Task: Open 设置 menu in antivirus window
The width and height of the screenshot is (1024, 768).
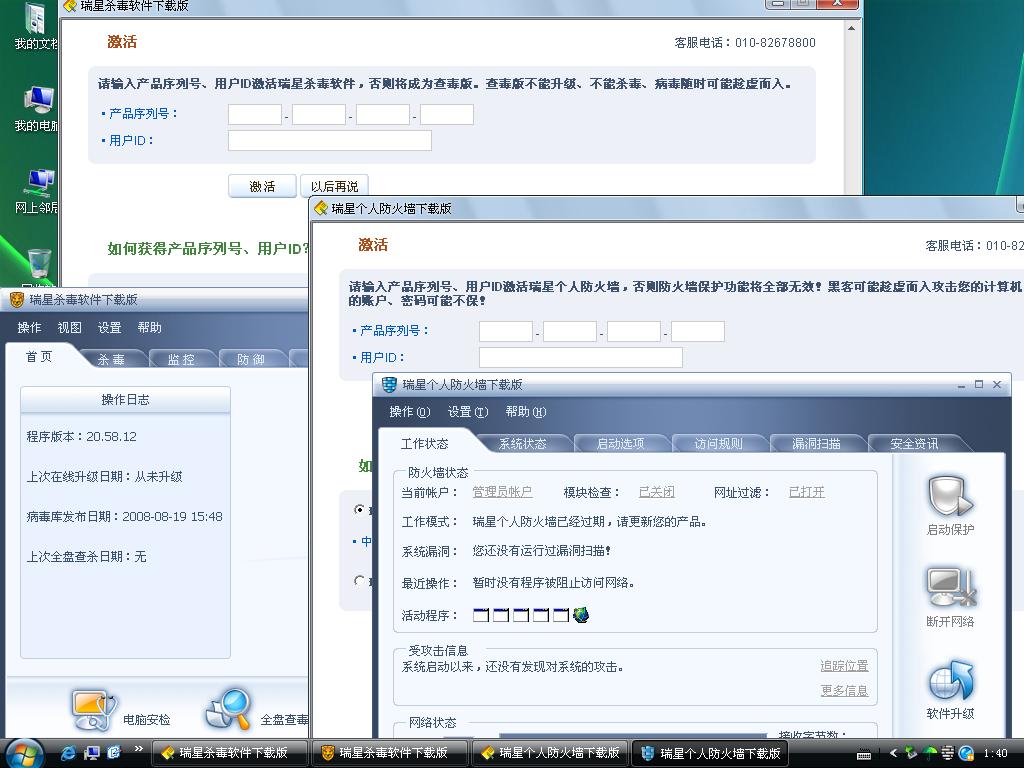Action: (110, 328)
